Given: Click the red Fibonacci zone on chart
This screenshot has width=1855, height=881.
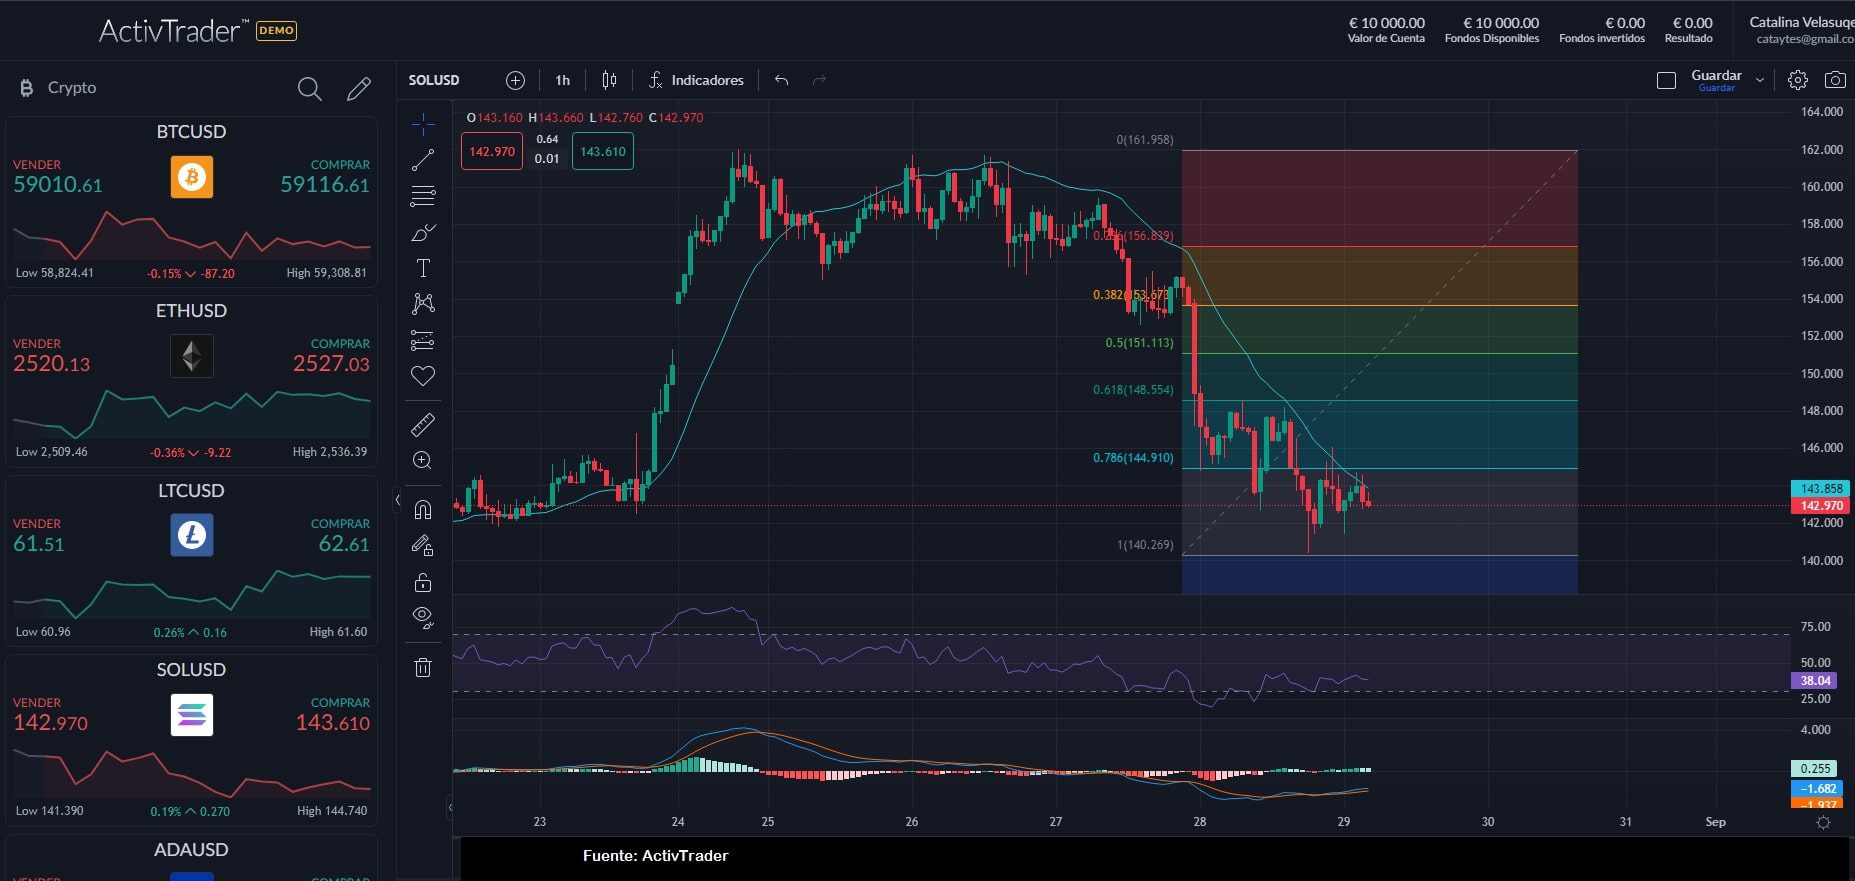Looking at the screenshot, I should click(x=1378, y=198).
